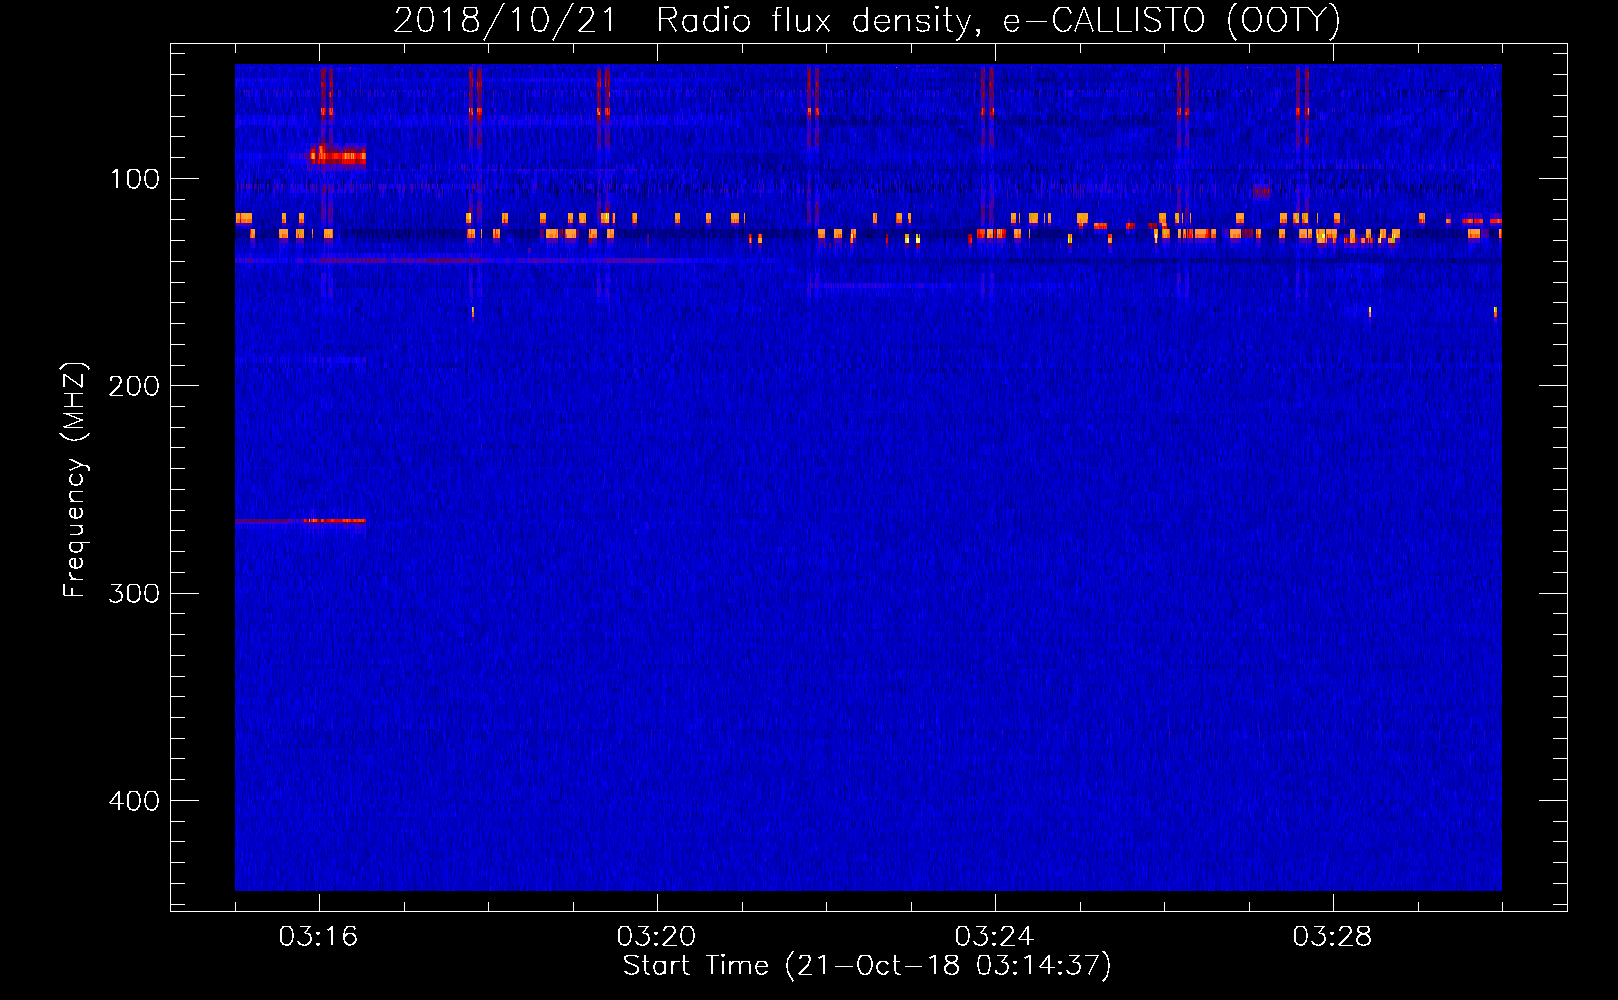Click the 03:24 time tick label
Viewport: 1618px width, 1000px height.
coord(994,937)
